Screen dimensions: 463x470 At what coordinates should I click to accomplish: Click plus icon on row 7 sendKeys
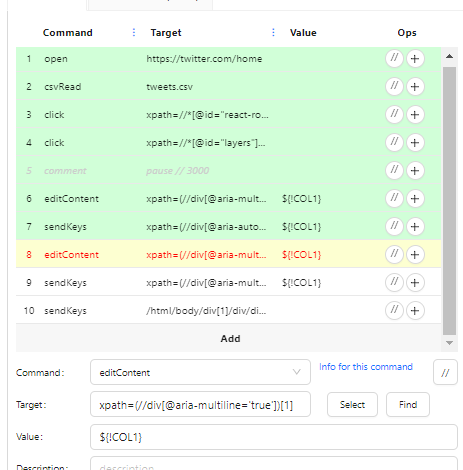click(415, 227)
